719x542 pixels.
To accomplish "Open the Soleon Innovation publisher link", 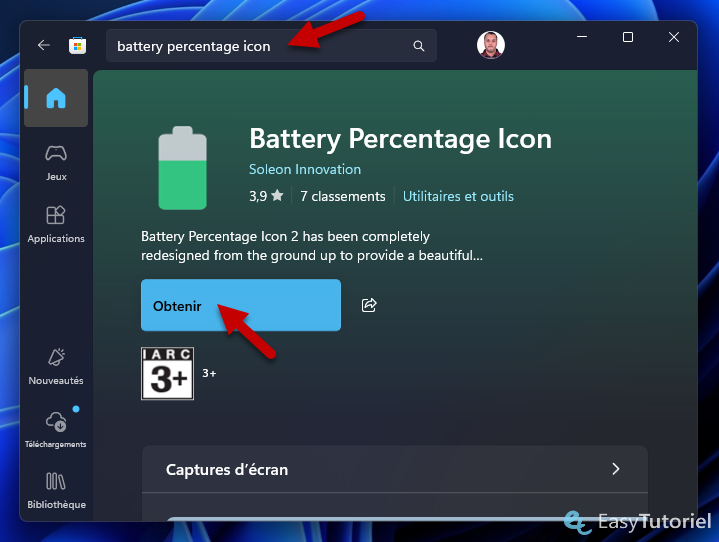I will pyautogui.click(x=305, y=169).
